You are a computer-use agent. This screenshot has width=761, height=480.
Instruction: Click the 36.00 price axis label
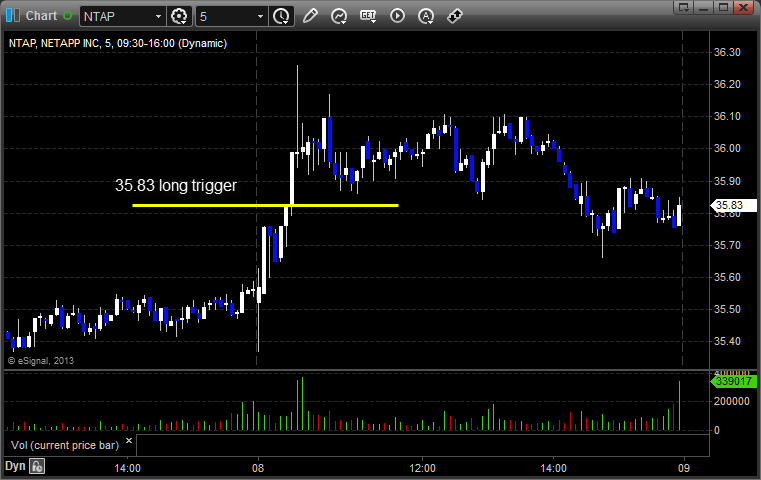click(727, 148)
